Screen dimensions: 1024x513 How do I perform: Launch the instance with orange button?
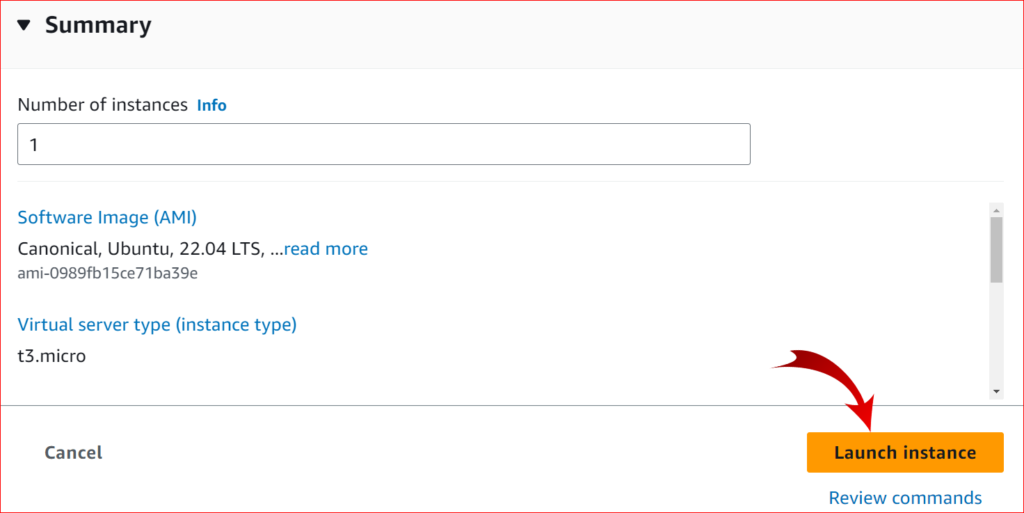905,452
